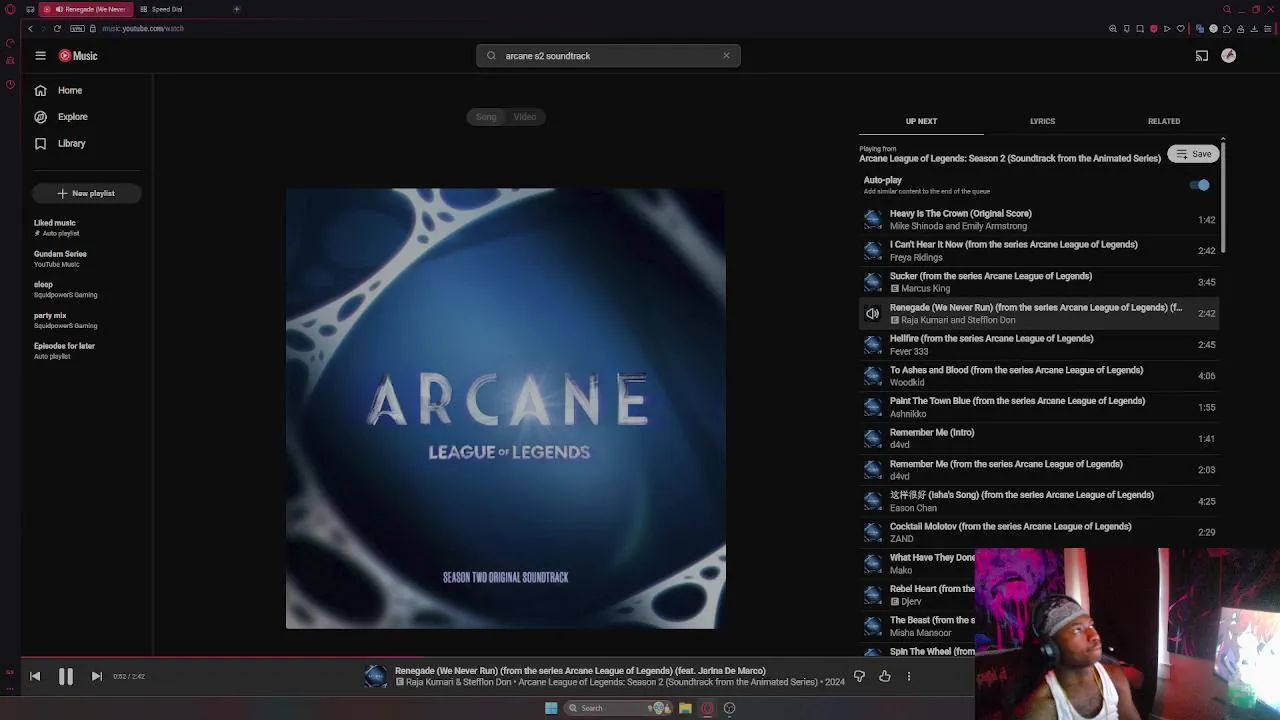Viewport: 1280px width, 720px height.
Task: Toggle the Auto-play switch
Action: (x=1200, y=185)
